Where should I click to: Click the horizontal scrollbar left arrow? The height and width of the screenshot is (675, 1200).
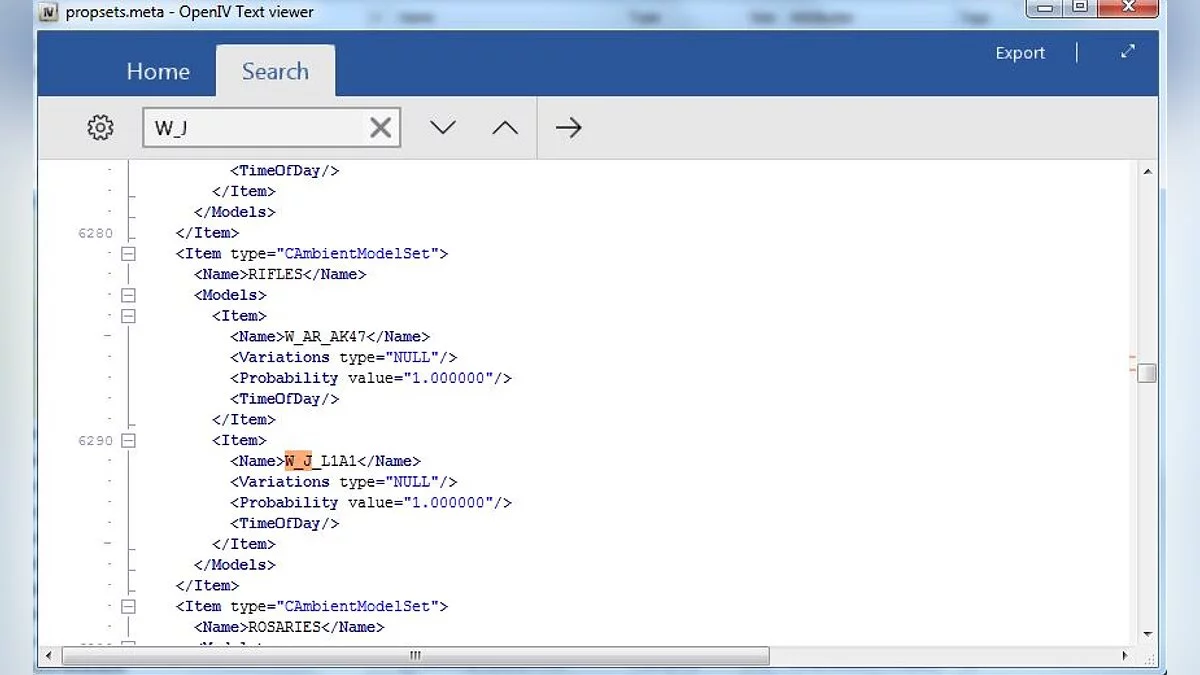pos(50,656)
